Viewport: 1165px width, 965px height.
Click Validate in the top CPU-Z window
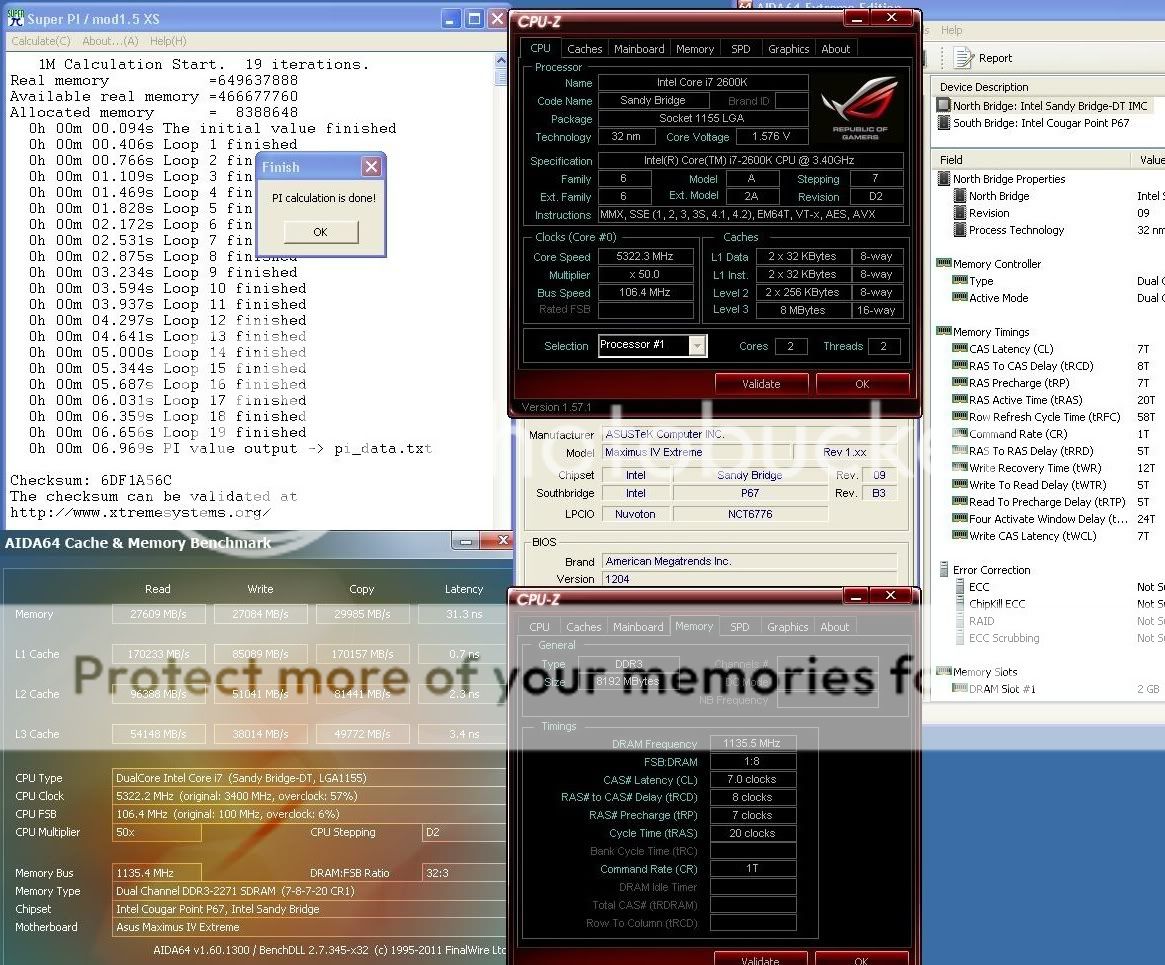[761, 383]
